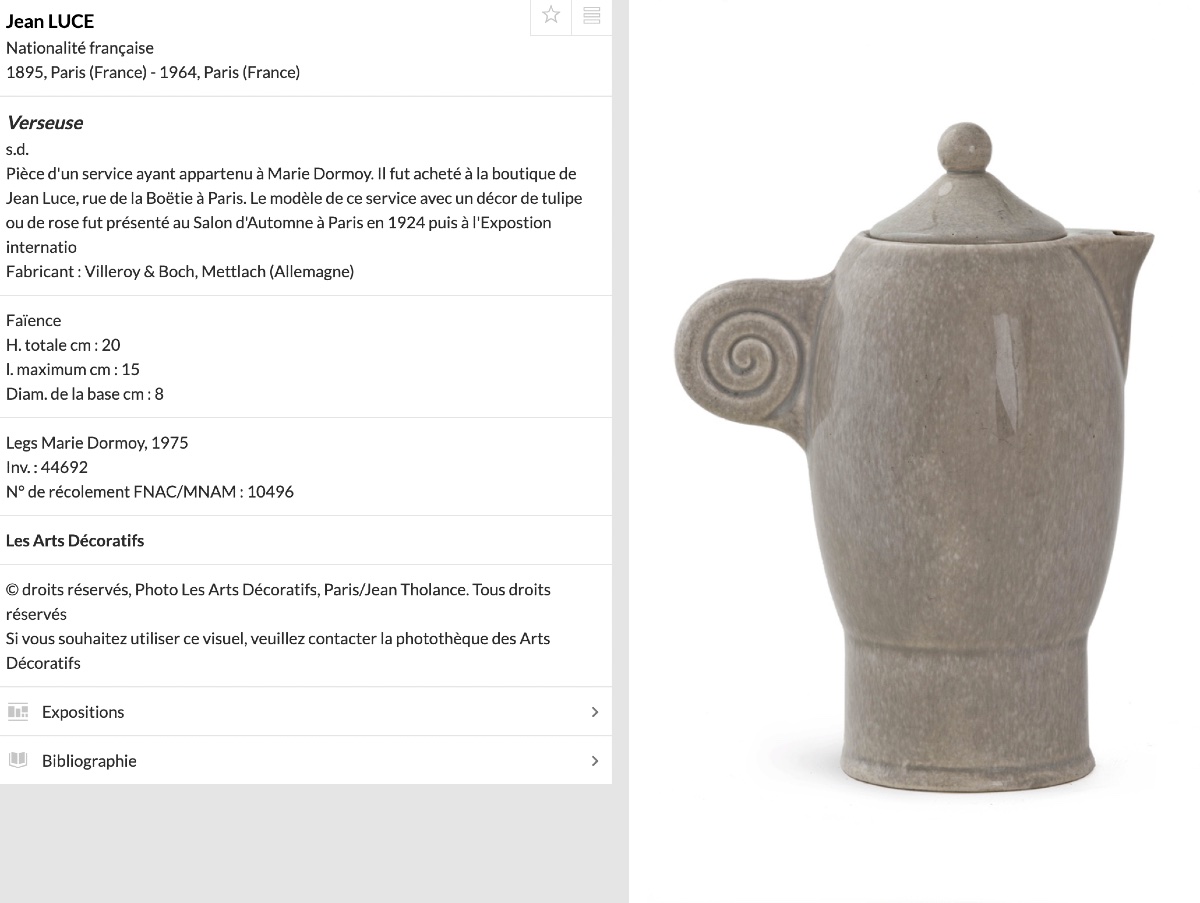This screenshot has width=1200, height=903.
Task: Expand the Bibliographie section chevron
Action: [595, 761]
